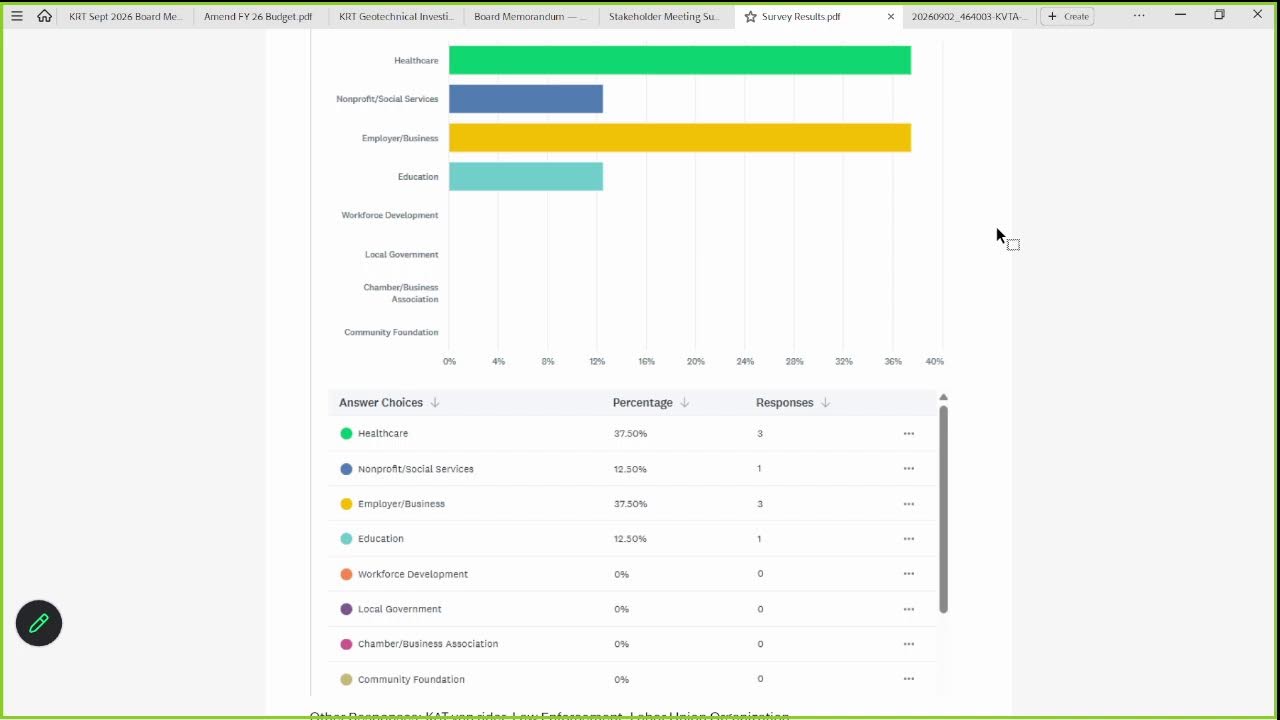Screen dimensions: 1280x720
Task: Click the Answer Choices column header
Action: pyautogui.click(x=381, y=403)
